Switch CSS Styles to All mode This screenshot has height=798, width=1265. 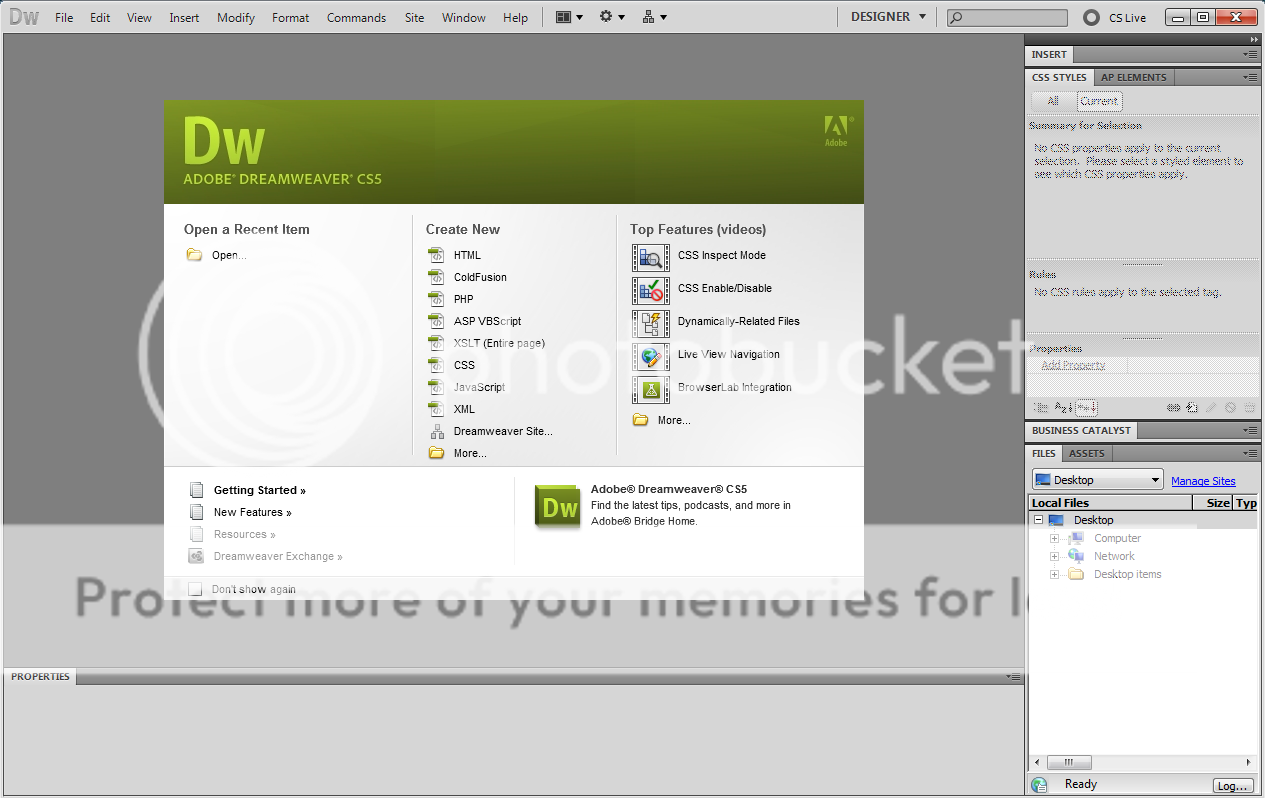tap(1053, 101)
